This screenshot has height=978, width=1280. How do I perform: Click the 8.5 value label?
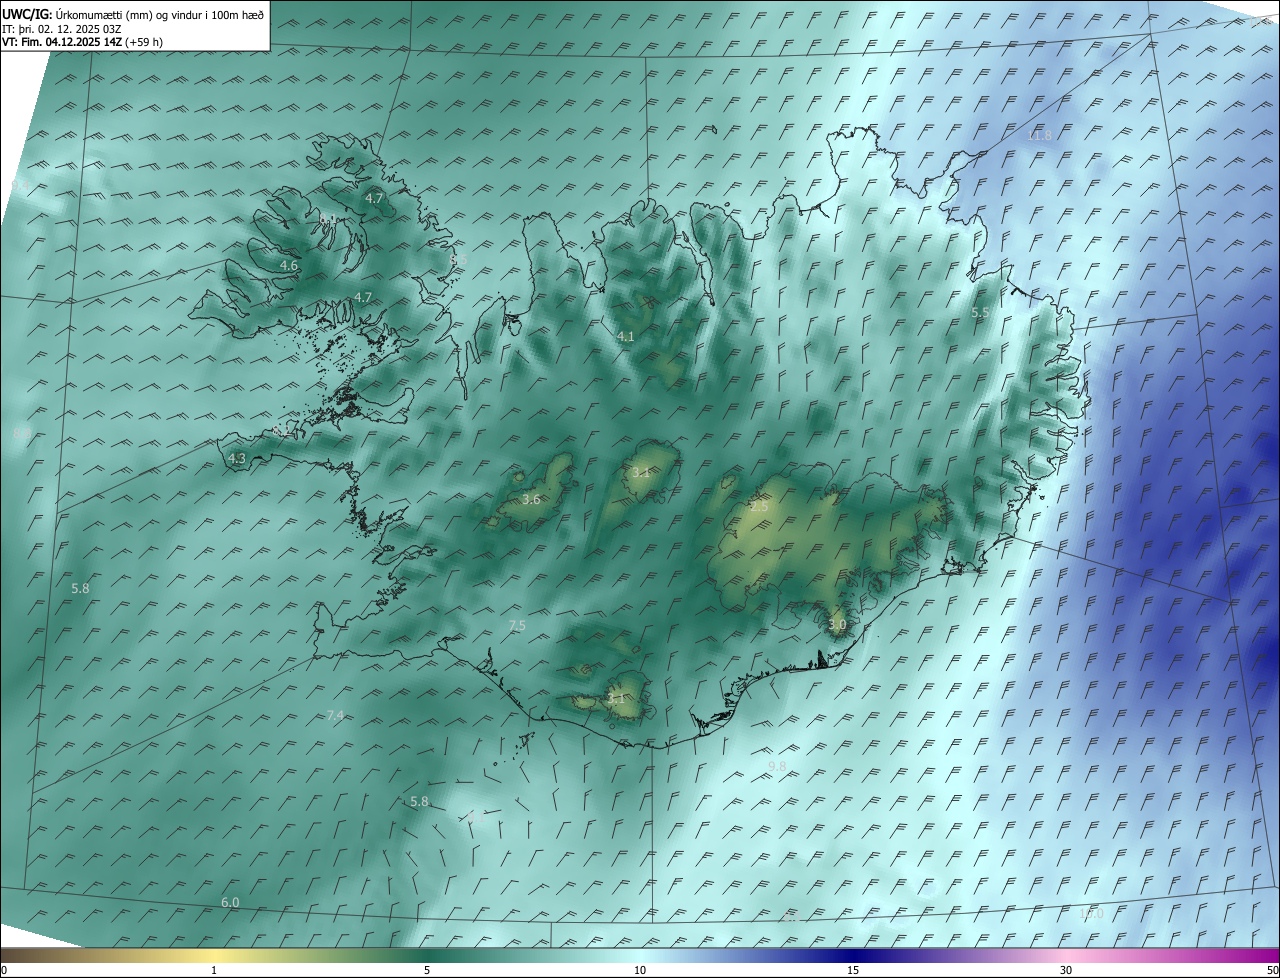coord(459,260)
